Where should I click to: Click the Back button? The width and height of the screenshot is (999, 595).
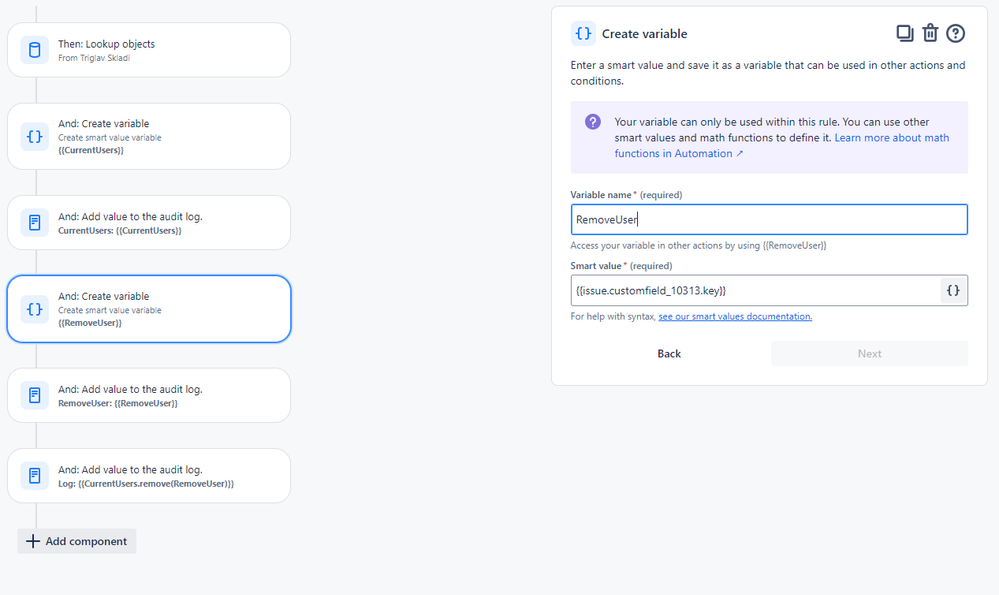[669, 353]
